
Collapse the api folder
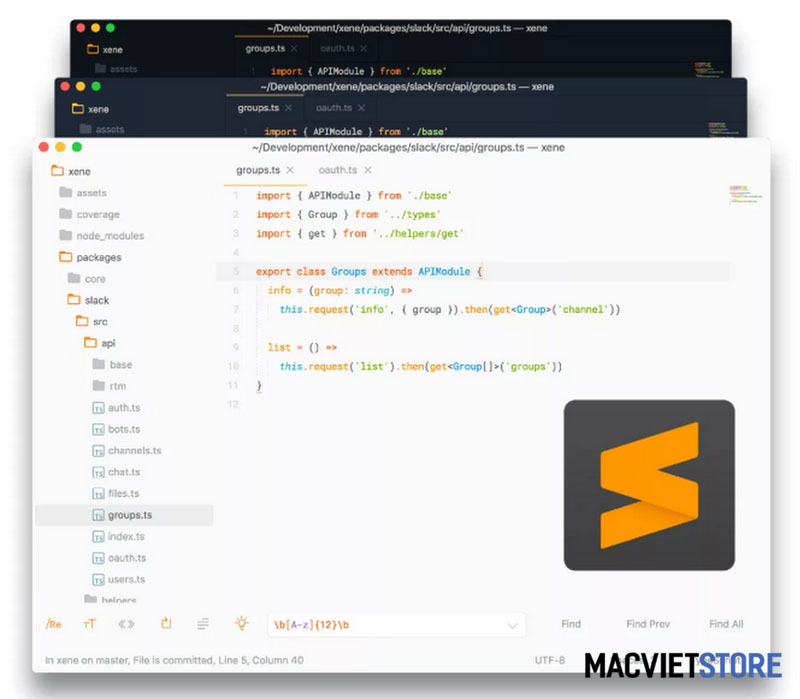click(x=99, y=342)
